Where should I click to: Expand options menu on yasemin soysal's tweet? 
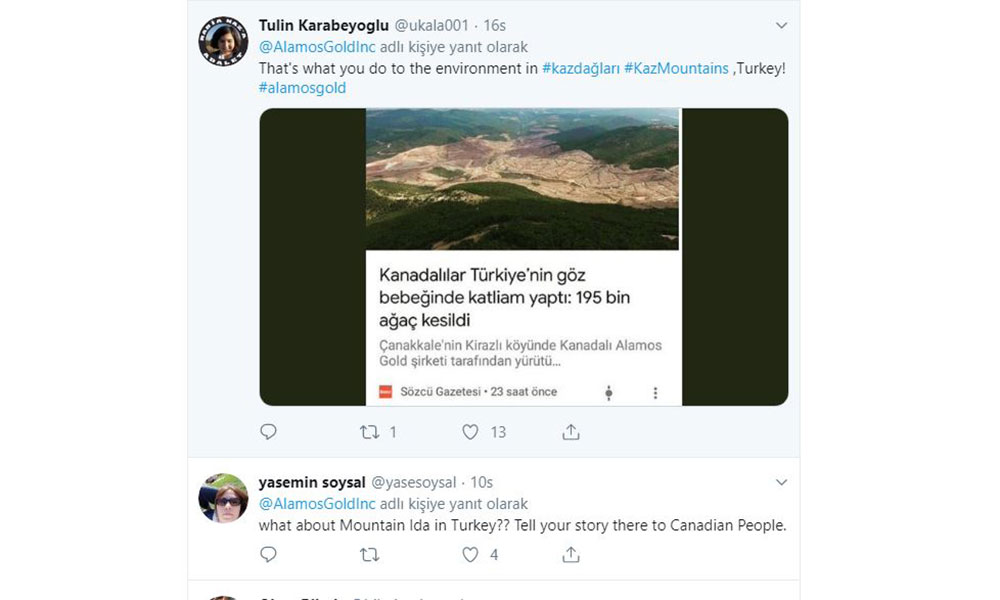coord(782,482)
